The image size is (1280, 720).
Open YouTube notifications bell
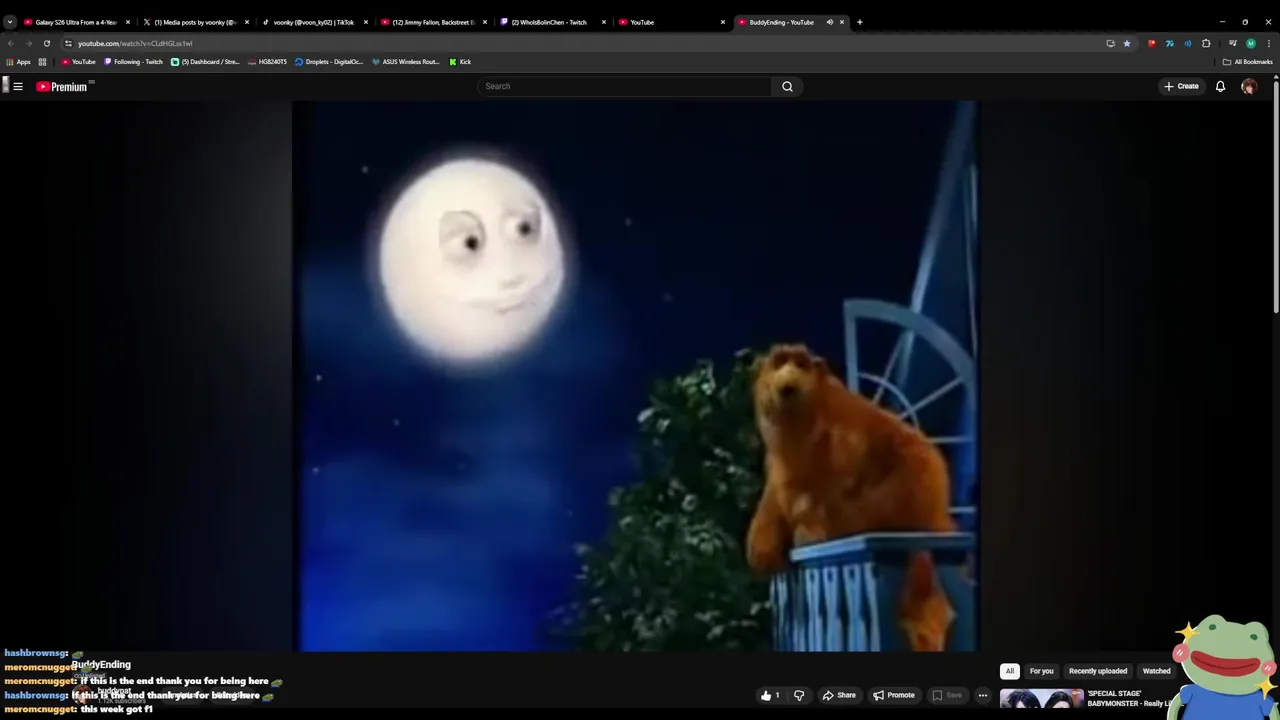[x=1220, y=86]
